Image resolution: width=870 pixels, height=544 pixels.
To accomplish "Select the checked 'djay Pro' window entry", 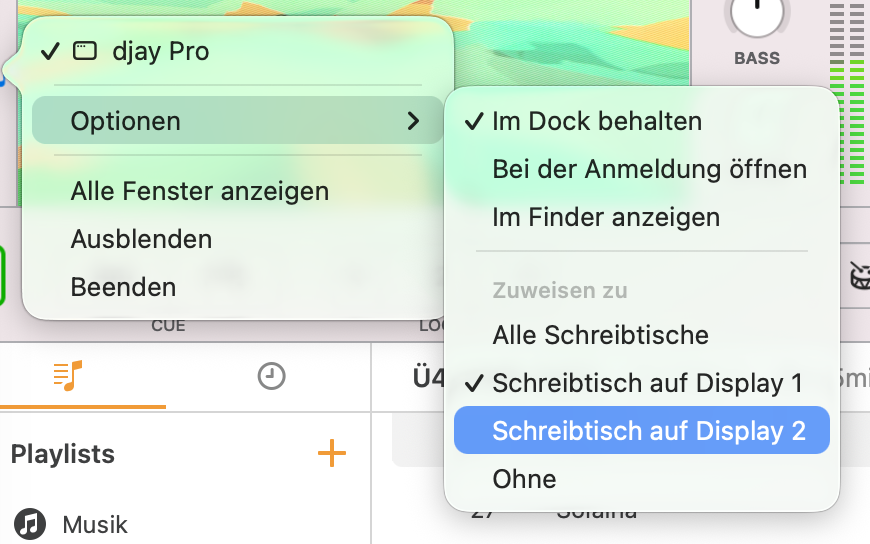I will tap(160, 51).
